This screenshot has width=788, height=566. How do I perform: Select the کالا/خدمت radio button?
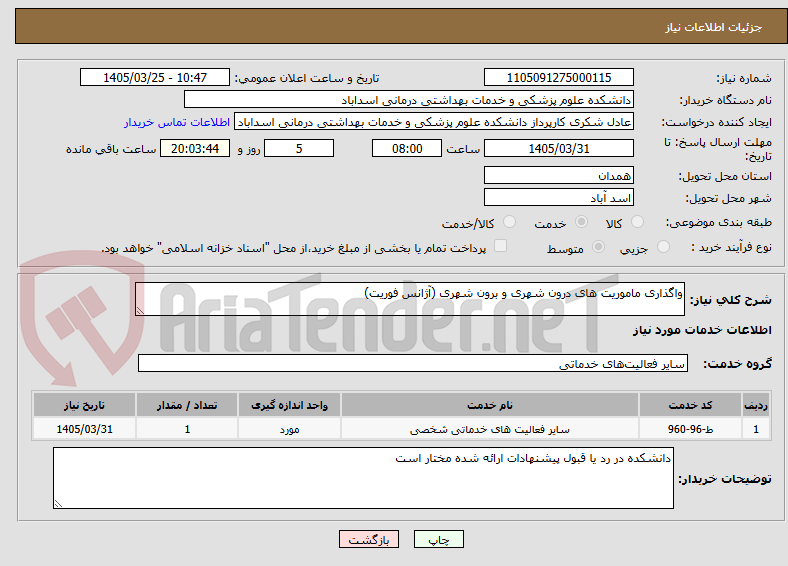point(510,222)
